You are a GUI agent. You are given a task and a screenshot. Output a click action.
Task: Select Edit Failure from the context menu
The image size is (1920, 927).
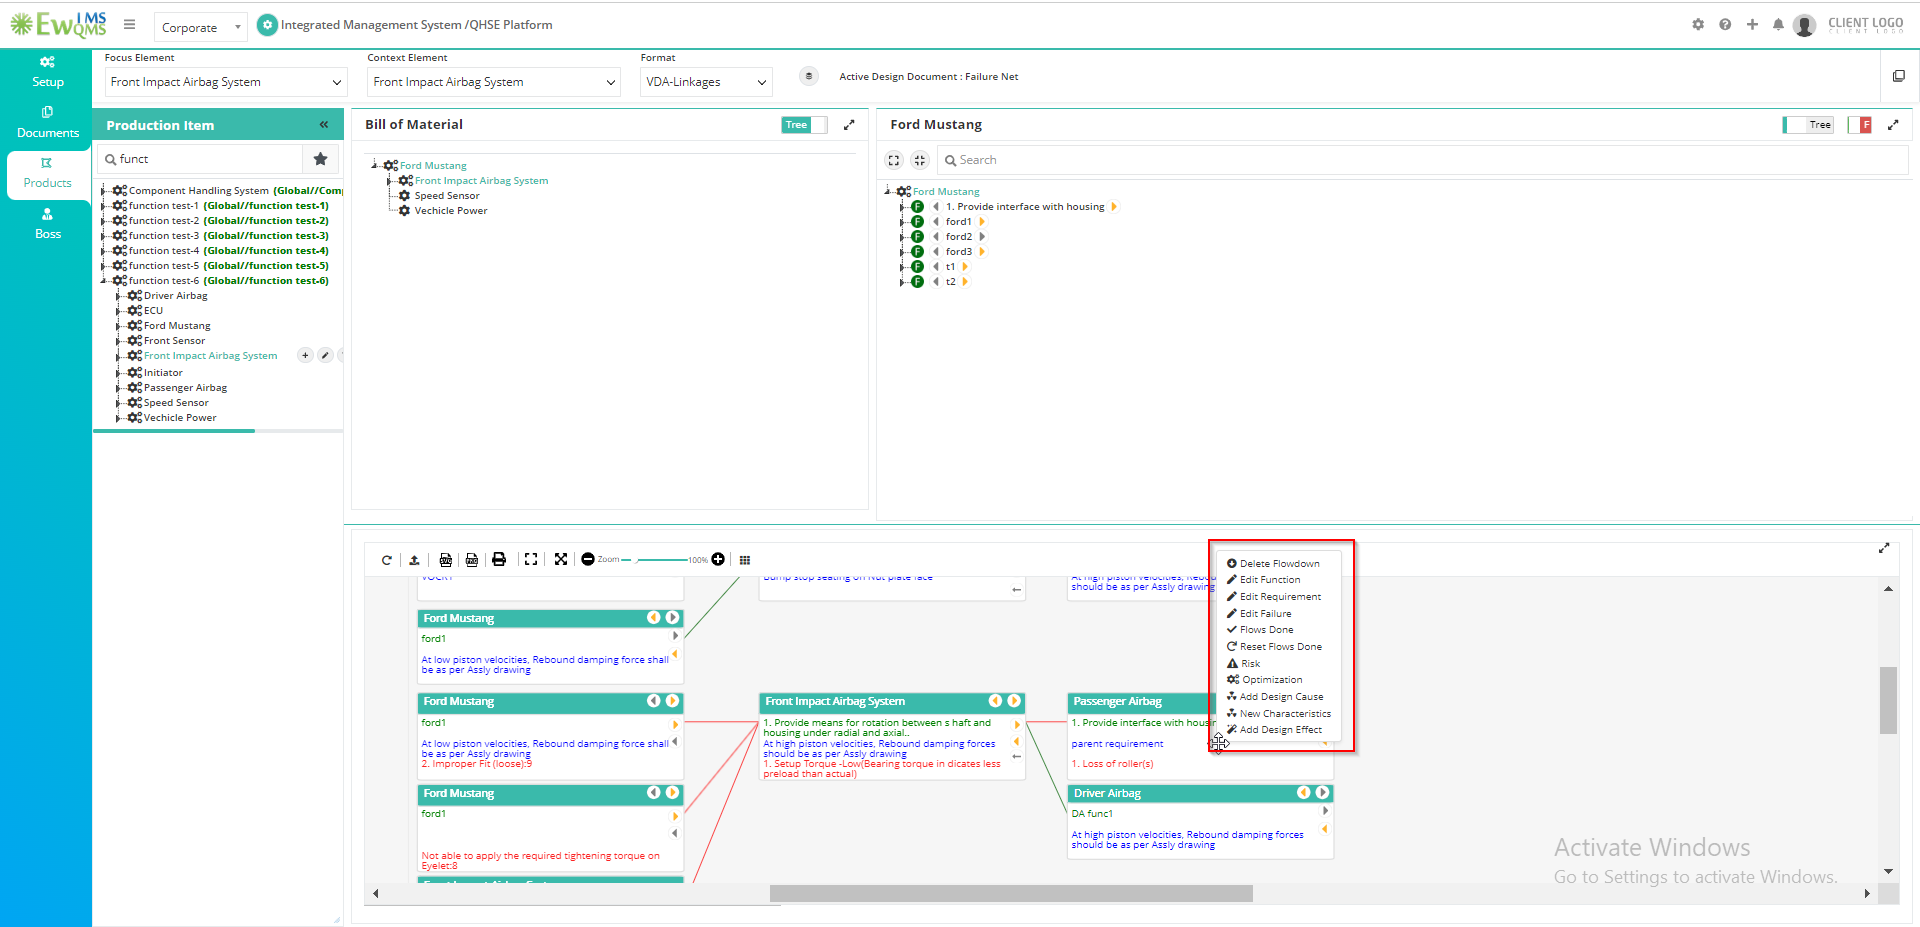[1259, 614]
